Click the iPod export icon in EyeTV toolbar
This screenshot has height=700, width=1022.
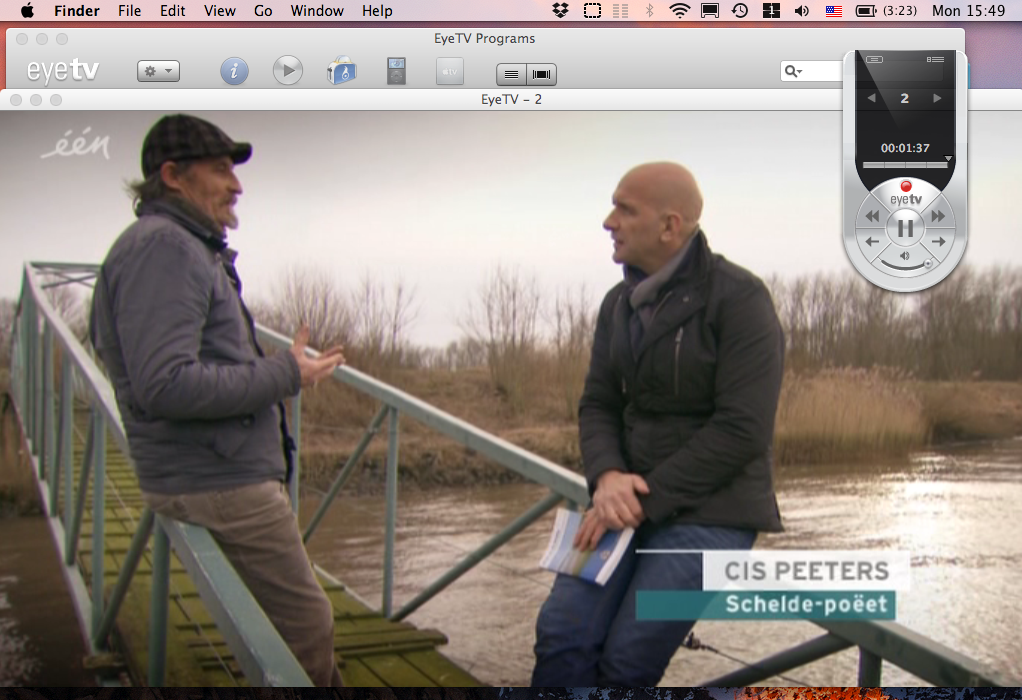coord(396,71)
